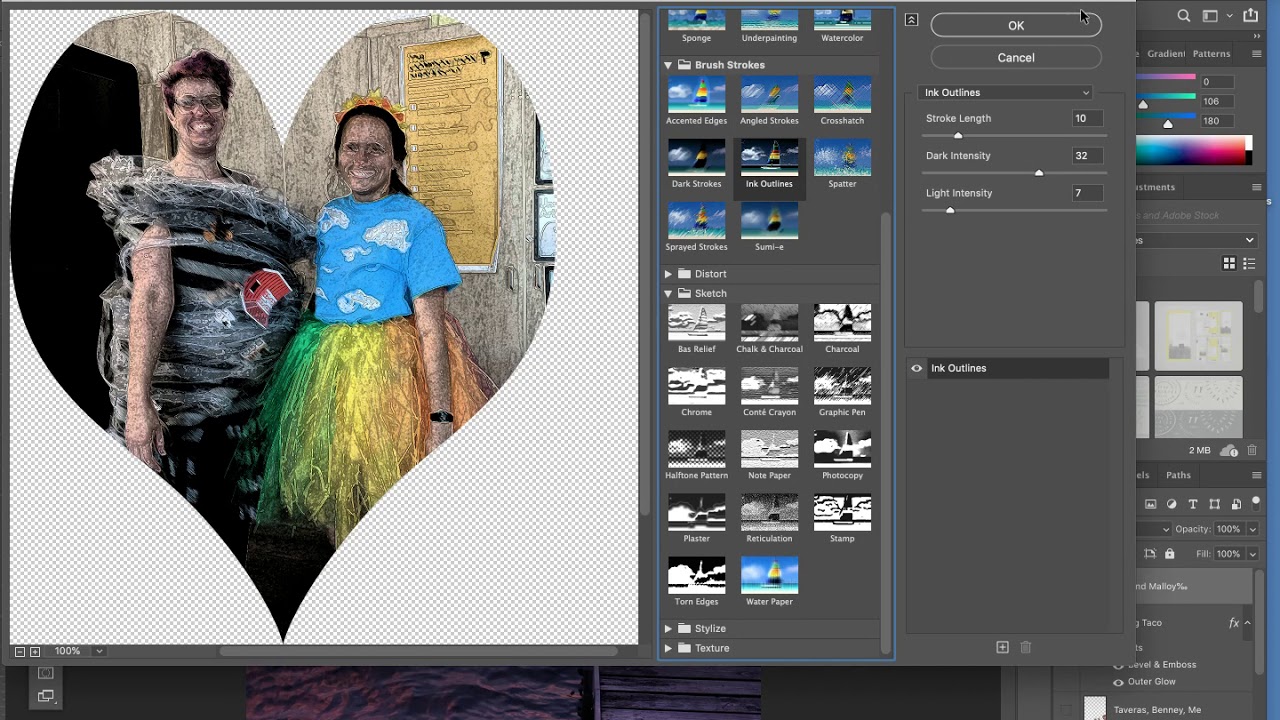This screenshot has width=1280, height=720.
Task: Expand the Stylize filter folder
Action: (x=668, y=628)
